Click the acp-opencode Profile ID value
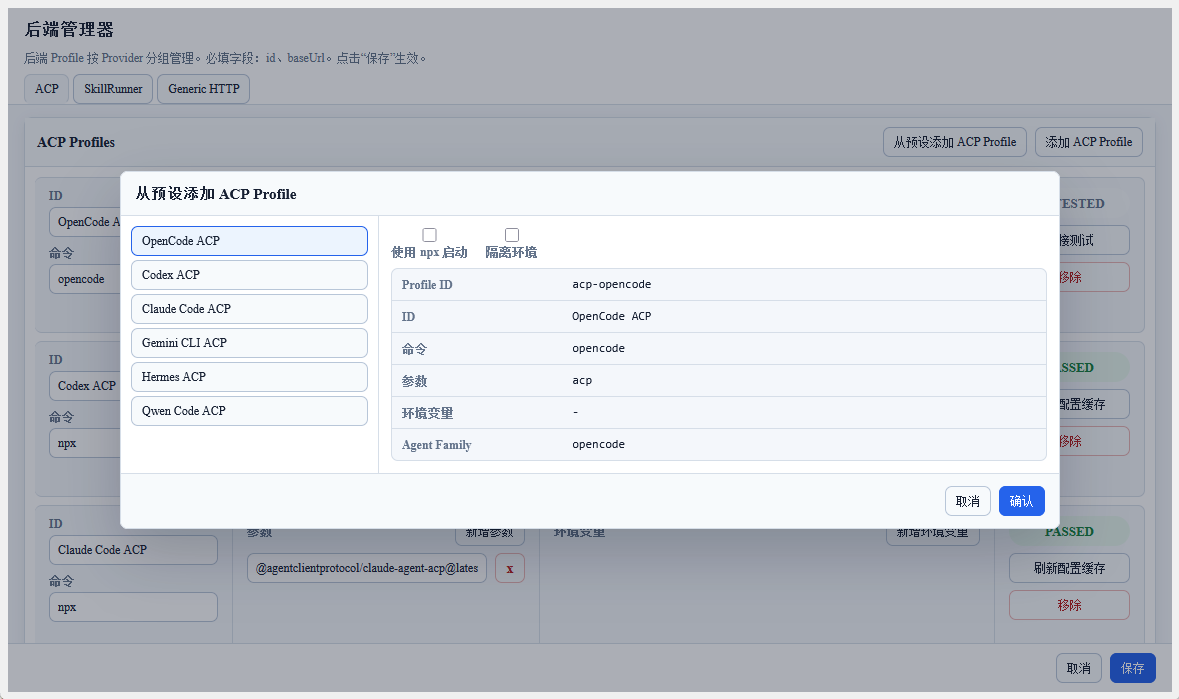This screenshot has height=699, width=1179. [611, 285]
